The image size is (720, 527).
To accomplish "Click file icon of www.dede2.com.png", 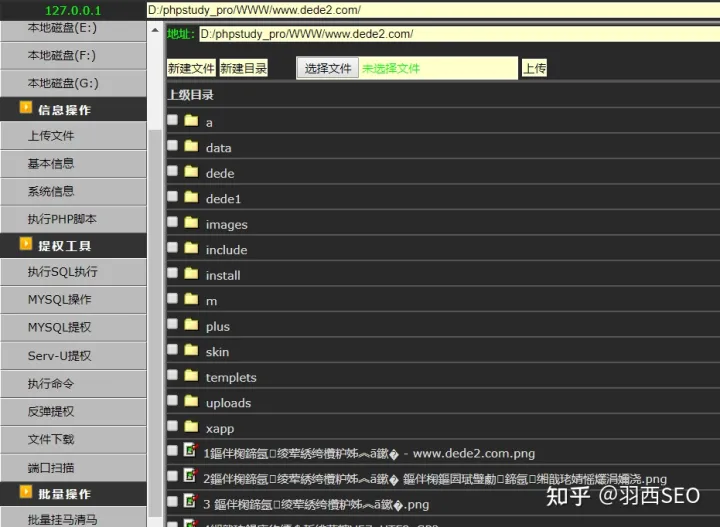I will coord(191,450).
